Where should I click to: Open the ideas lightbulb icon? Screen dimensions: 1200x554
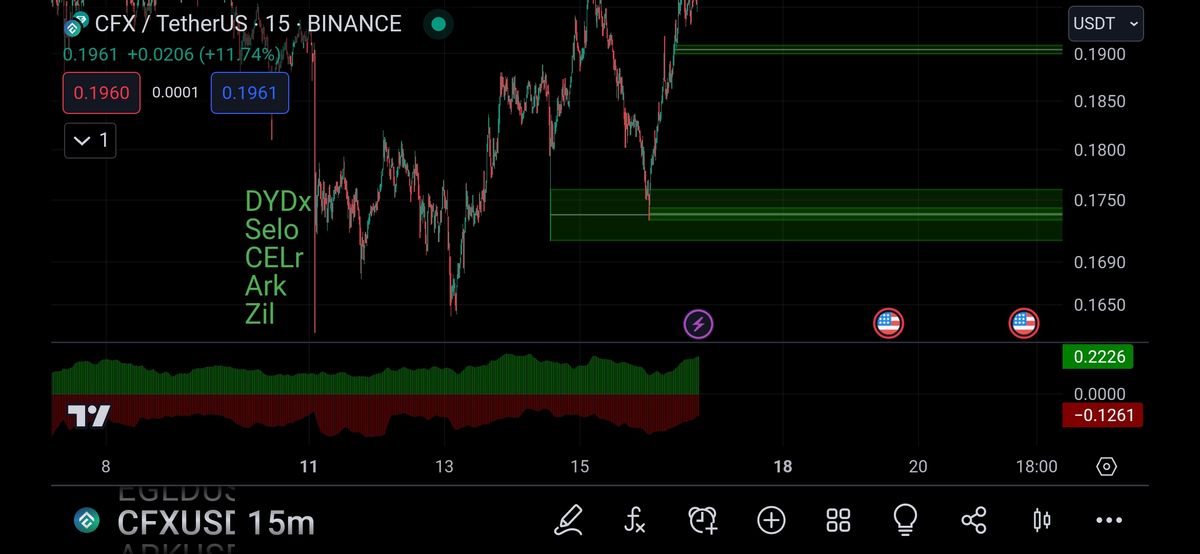tap(905, 518)
